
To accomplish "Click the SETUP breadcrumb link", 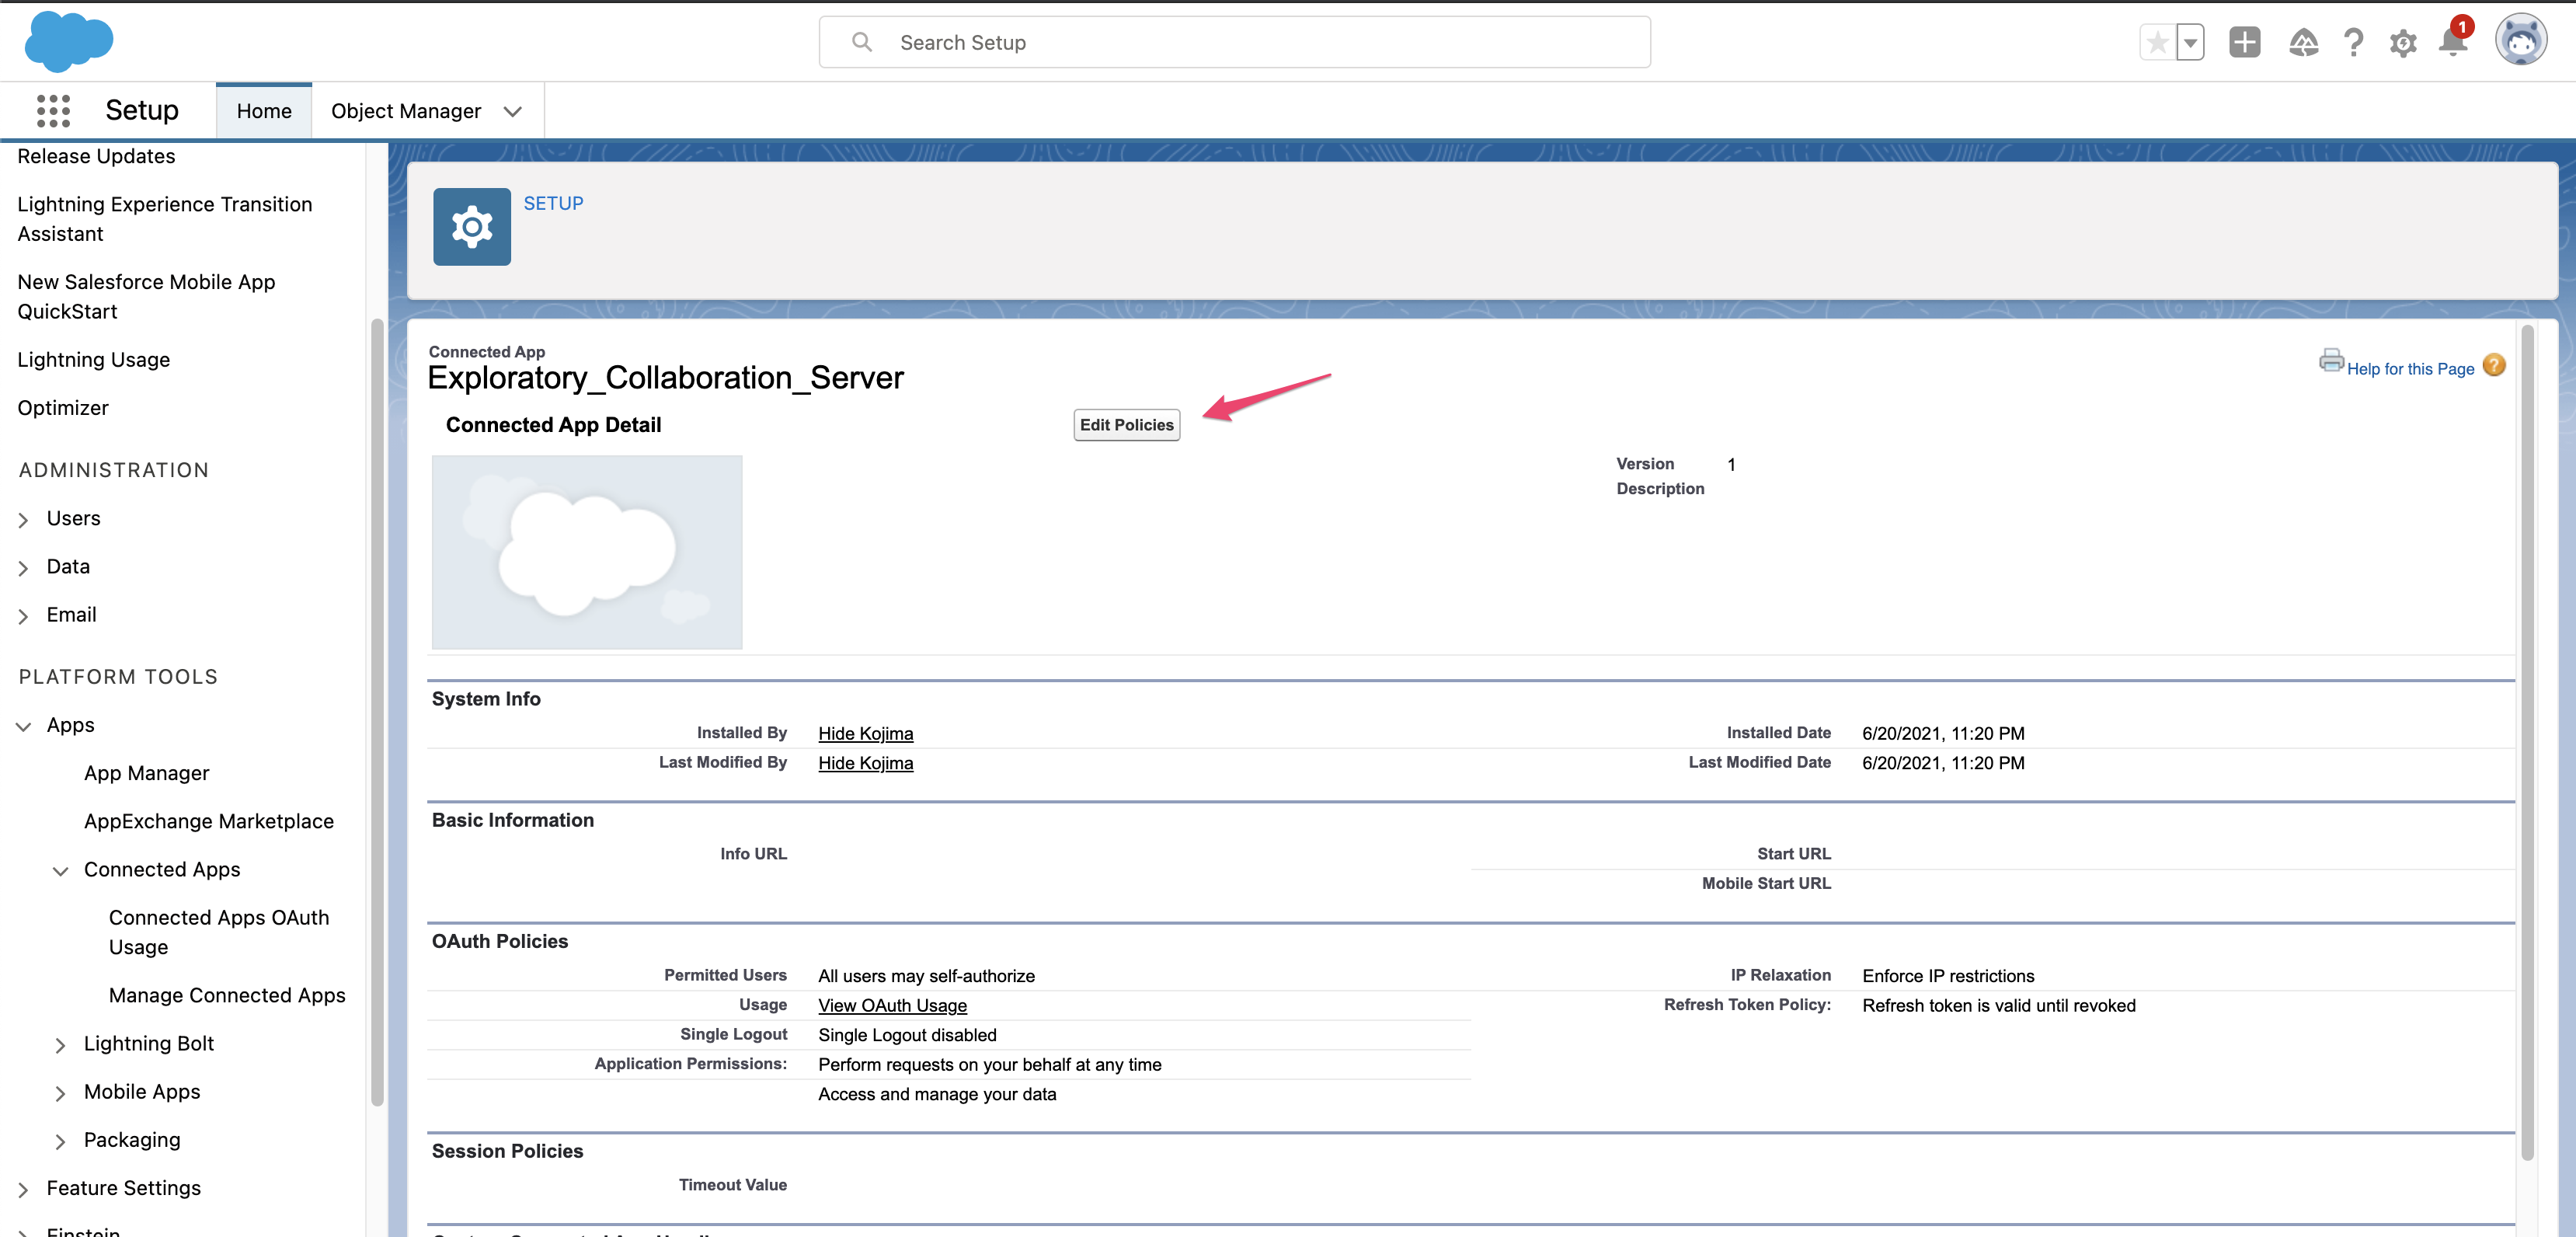I will 553,203.
